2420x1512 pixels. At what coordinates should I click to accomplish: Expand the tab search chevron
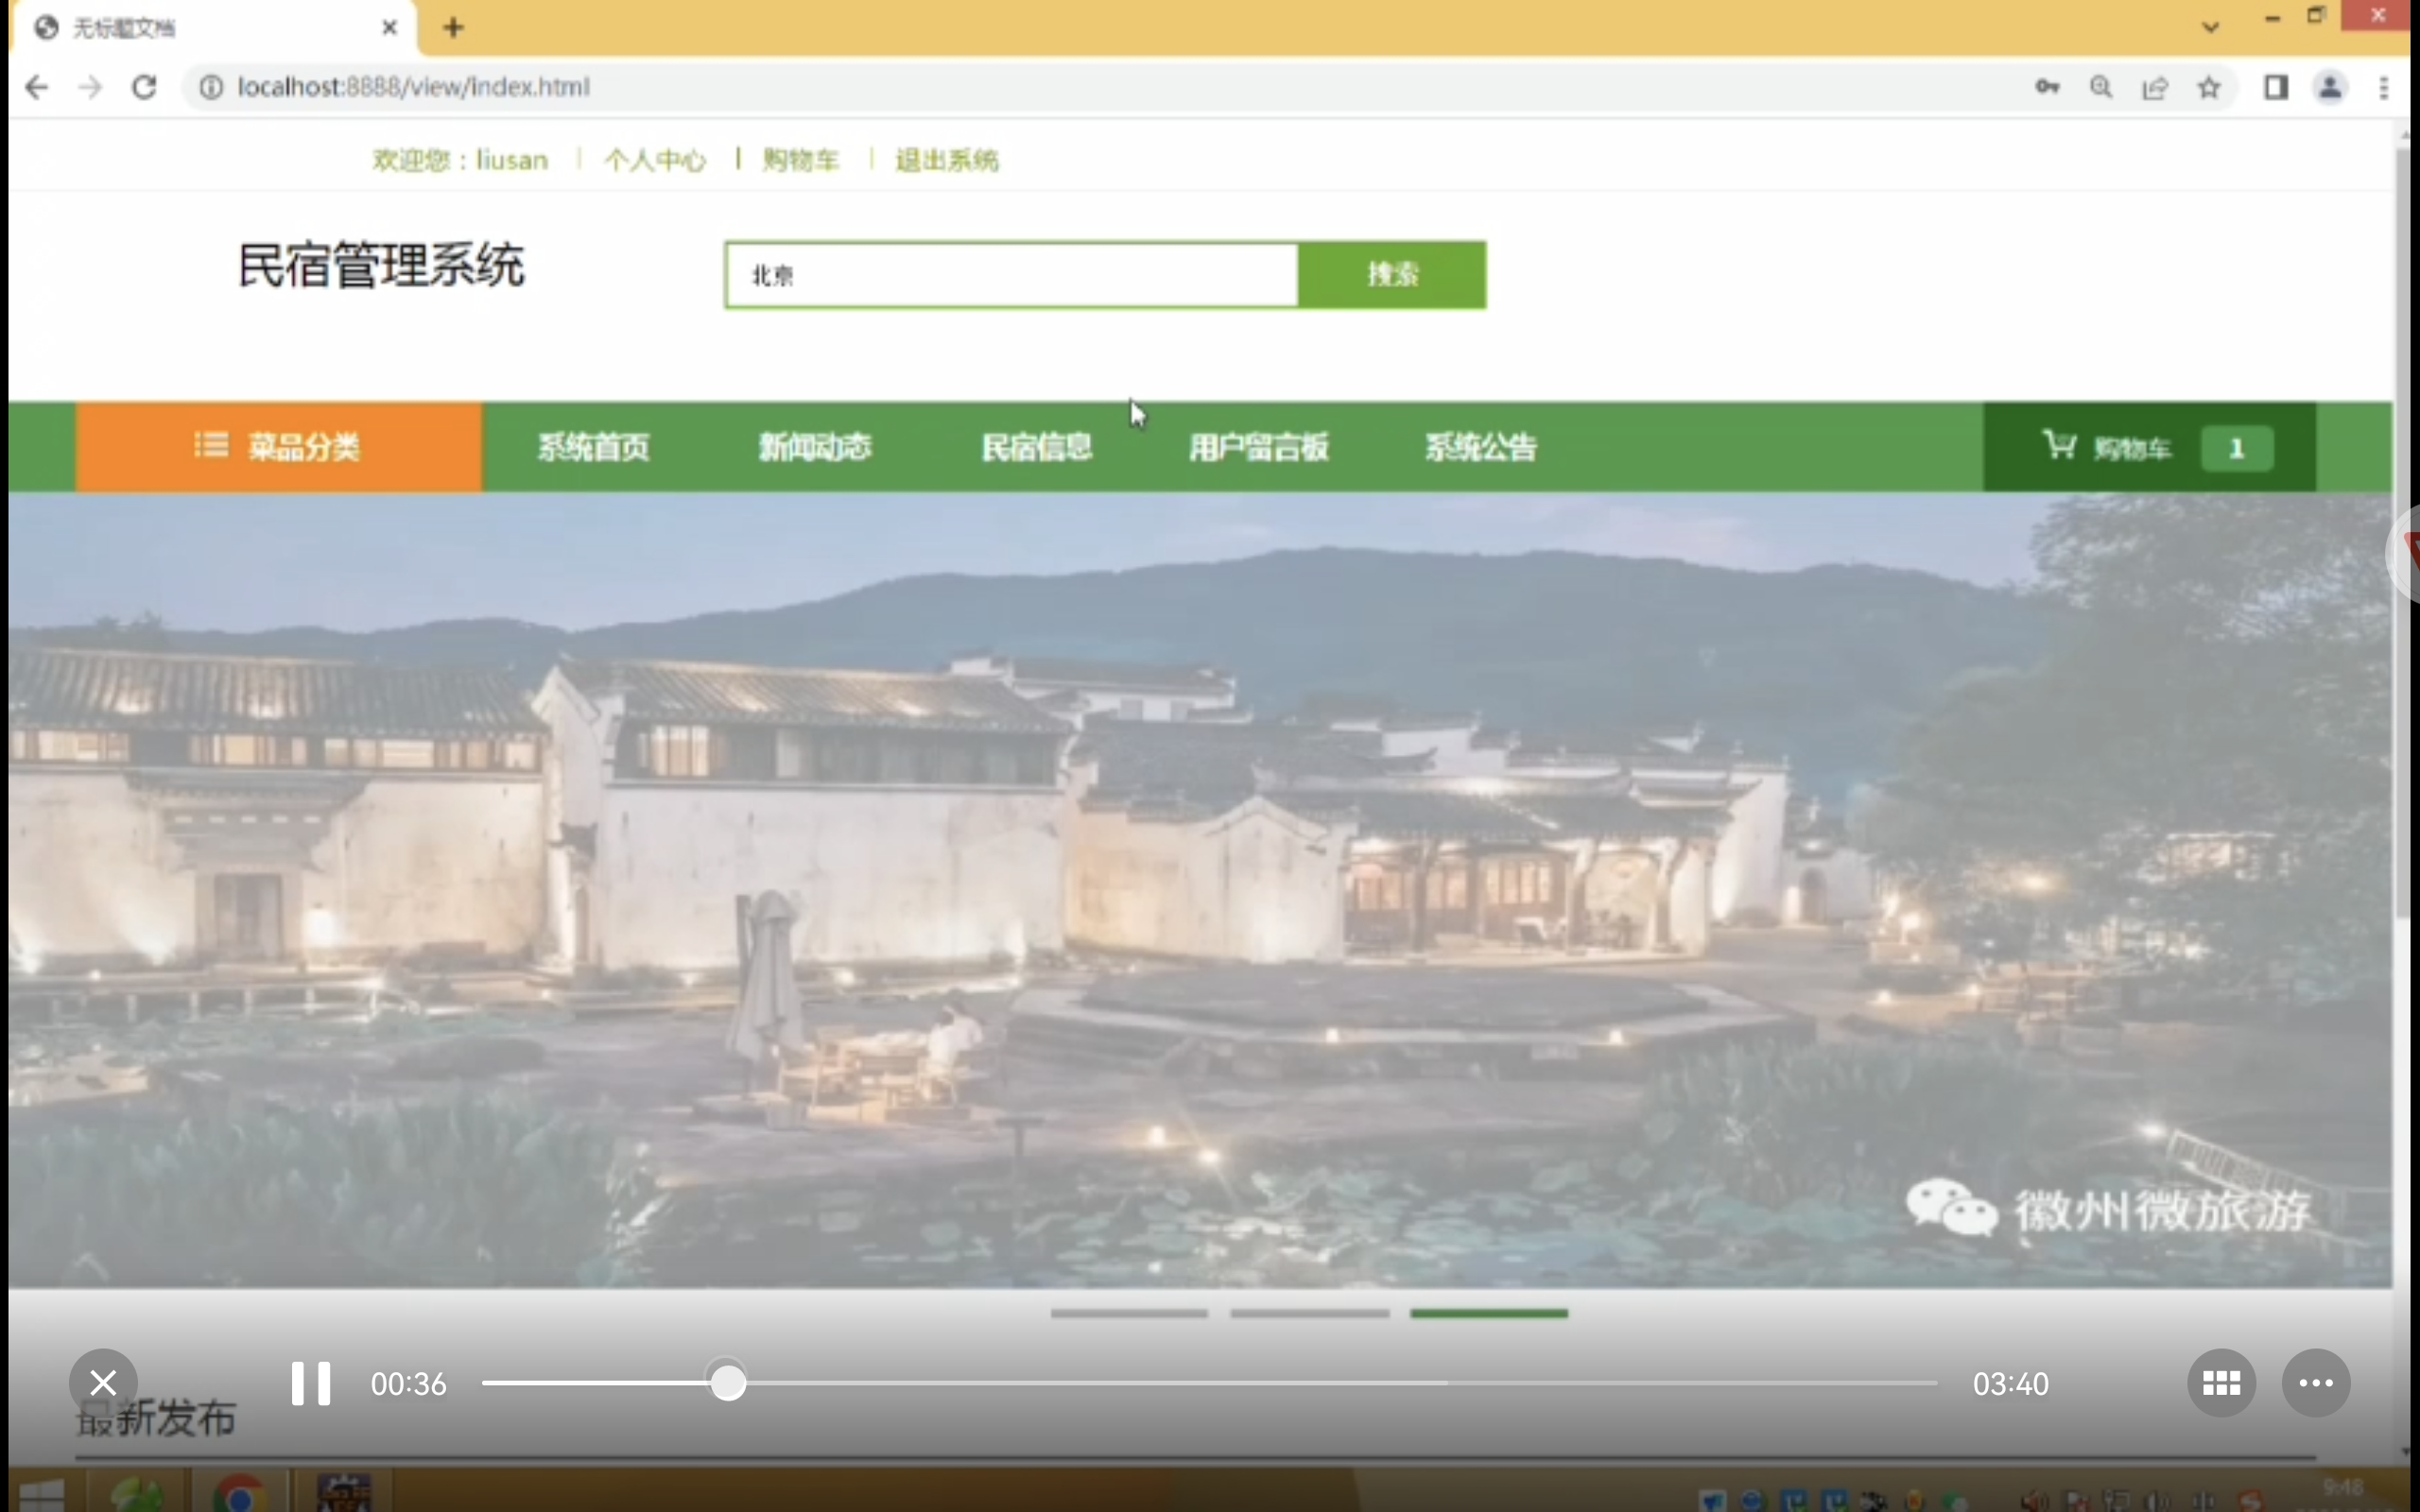2211,27
